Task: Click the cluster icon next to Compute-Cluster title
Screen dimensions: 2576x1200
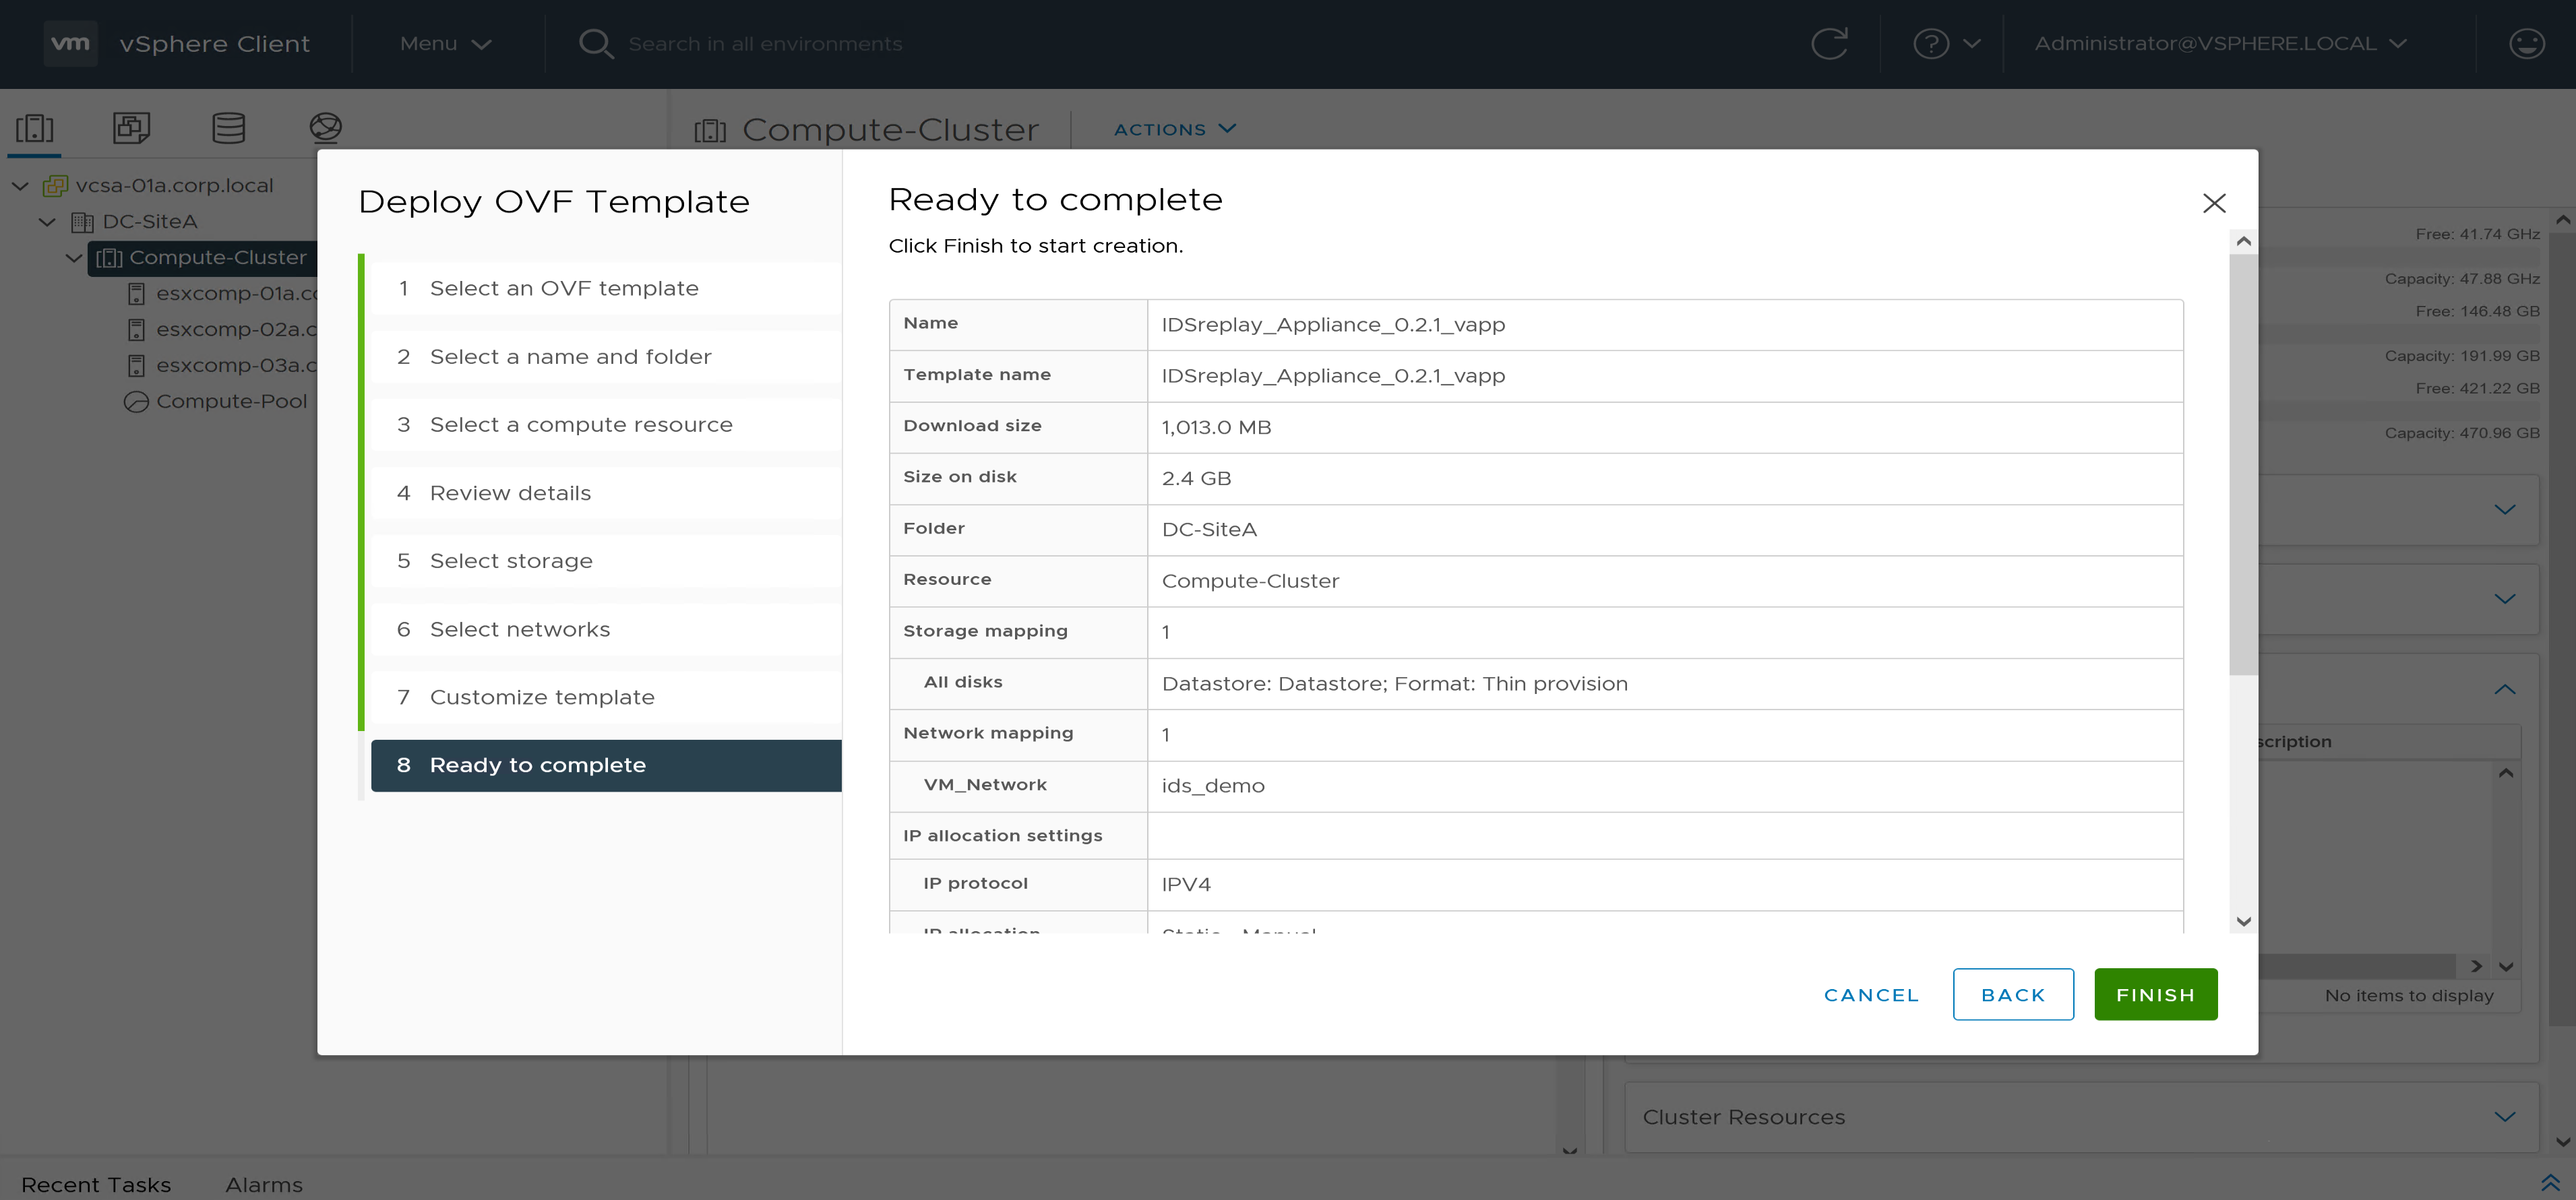Action: [710, 130]
